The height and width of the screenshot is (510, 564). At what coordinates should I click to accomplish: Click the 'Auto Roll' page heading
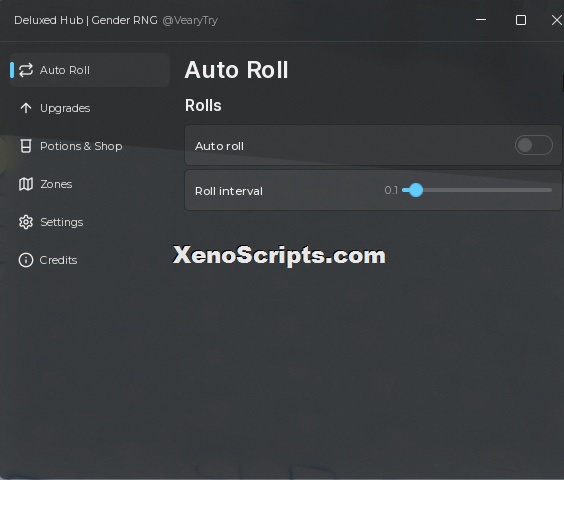click(x=236, y=69)
